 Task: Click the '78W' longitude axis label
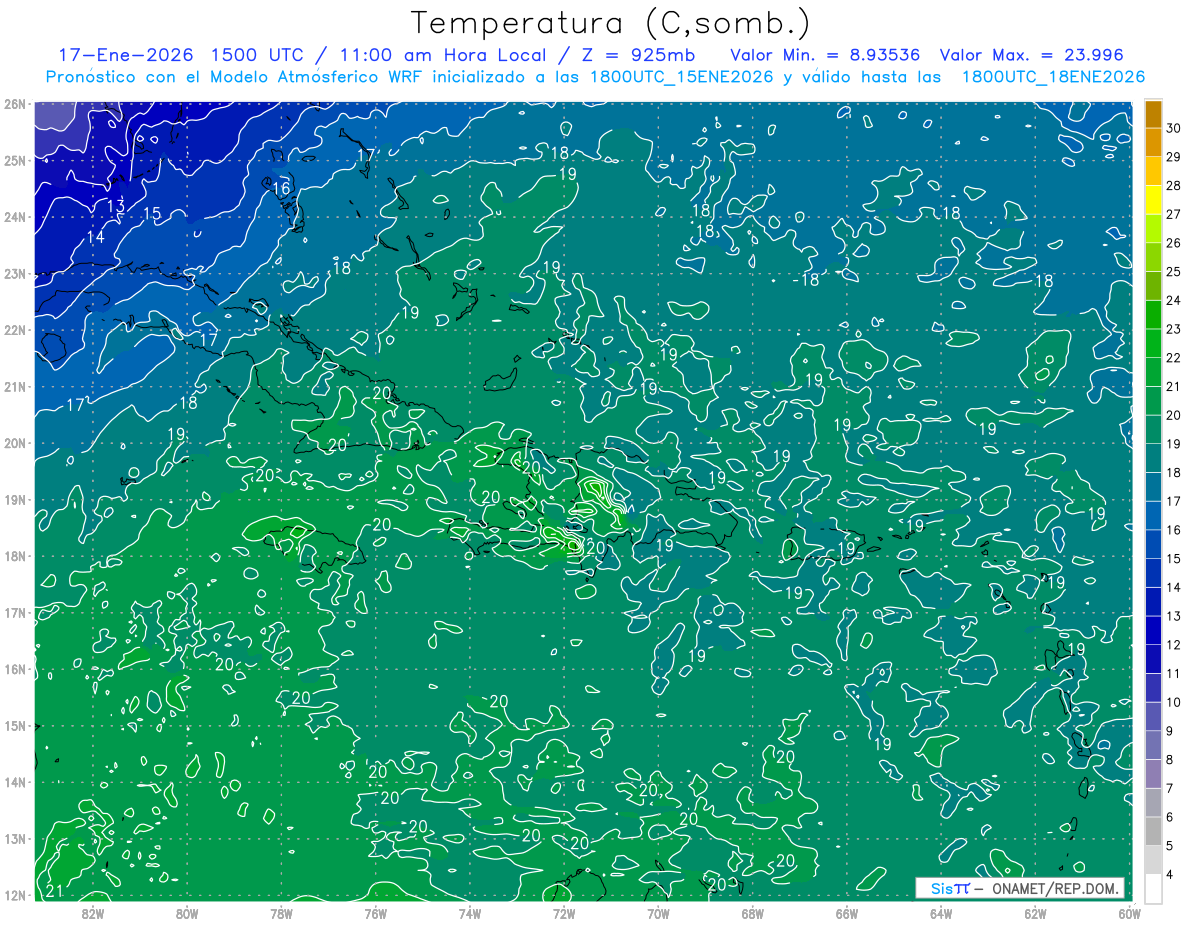coord(281,913)
